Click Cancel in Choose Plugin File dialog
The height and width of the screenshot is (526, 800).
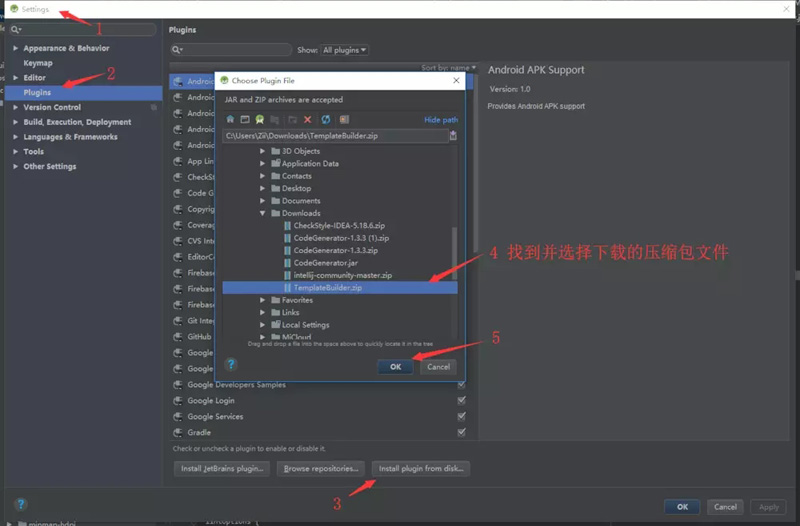tap(438, 367)
